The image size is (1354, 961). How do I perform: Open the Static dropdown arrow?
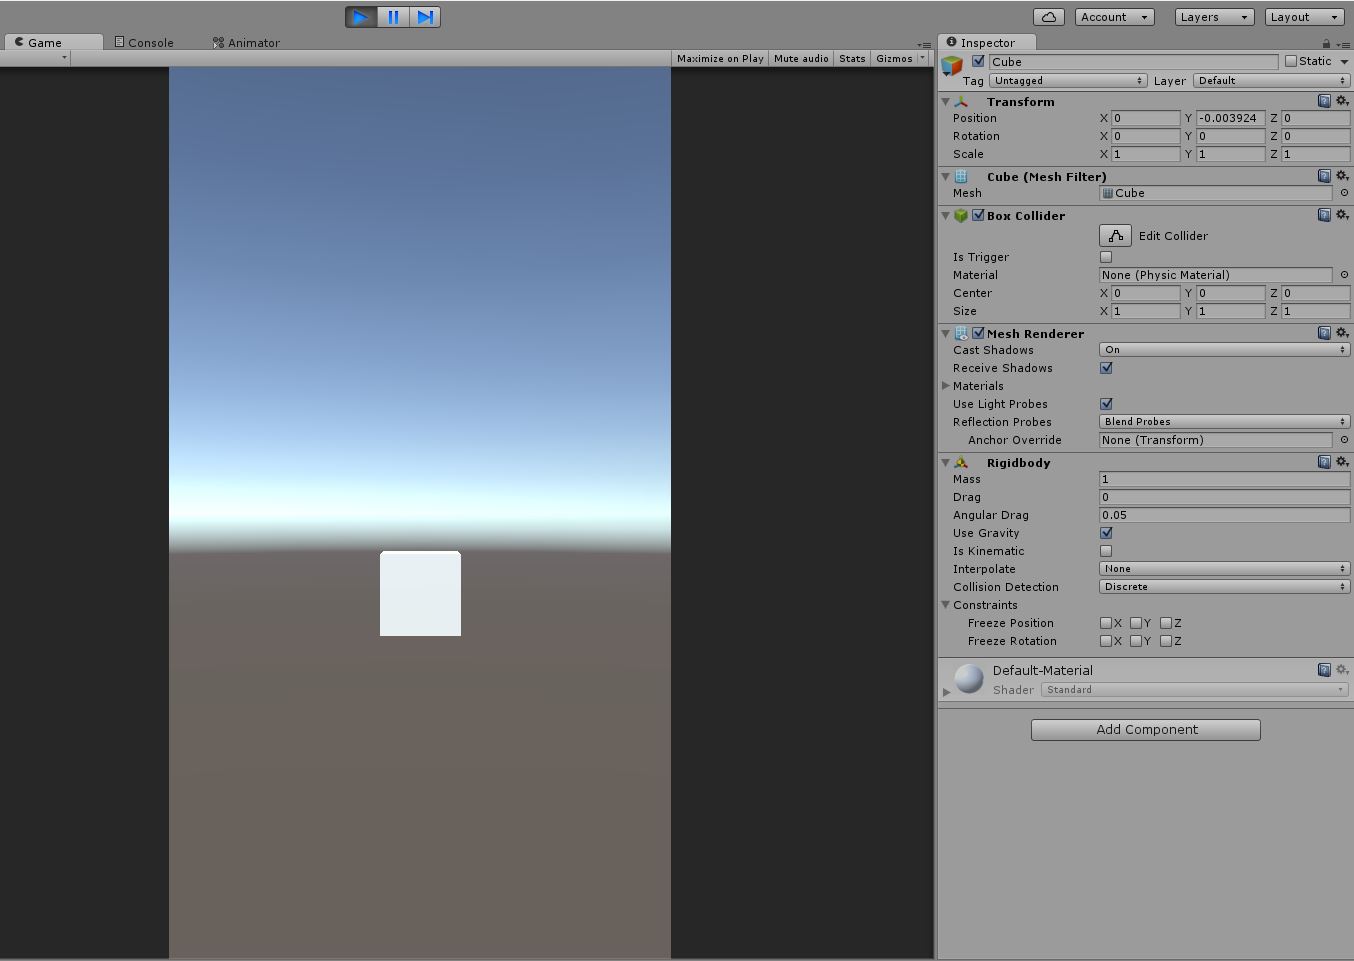point(1344,62)
